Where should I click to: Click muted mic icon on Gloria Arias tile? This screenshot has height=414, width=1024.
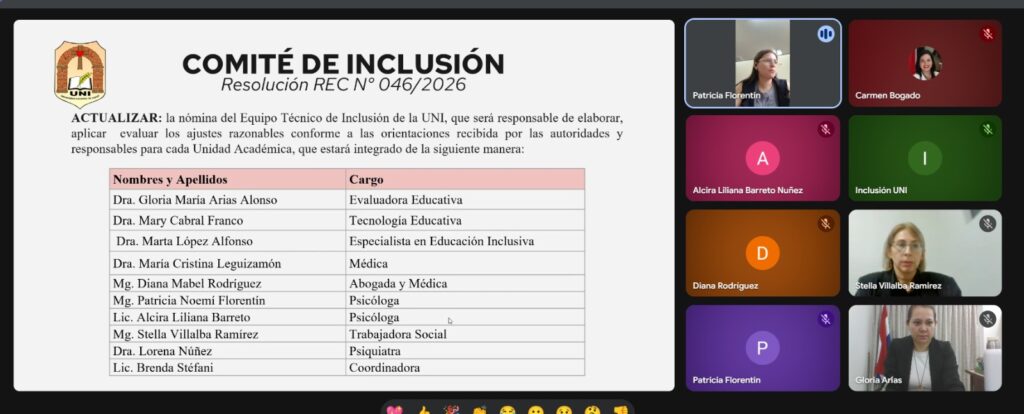pyautogui.click(x=987, y=319)
